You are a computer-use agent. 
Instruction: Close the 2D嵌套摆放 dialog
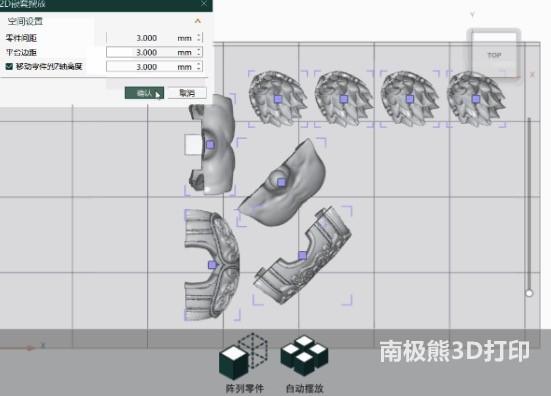(204, 4)
